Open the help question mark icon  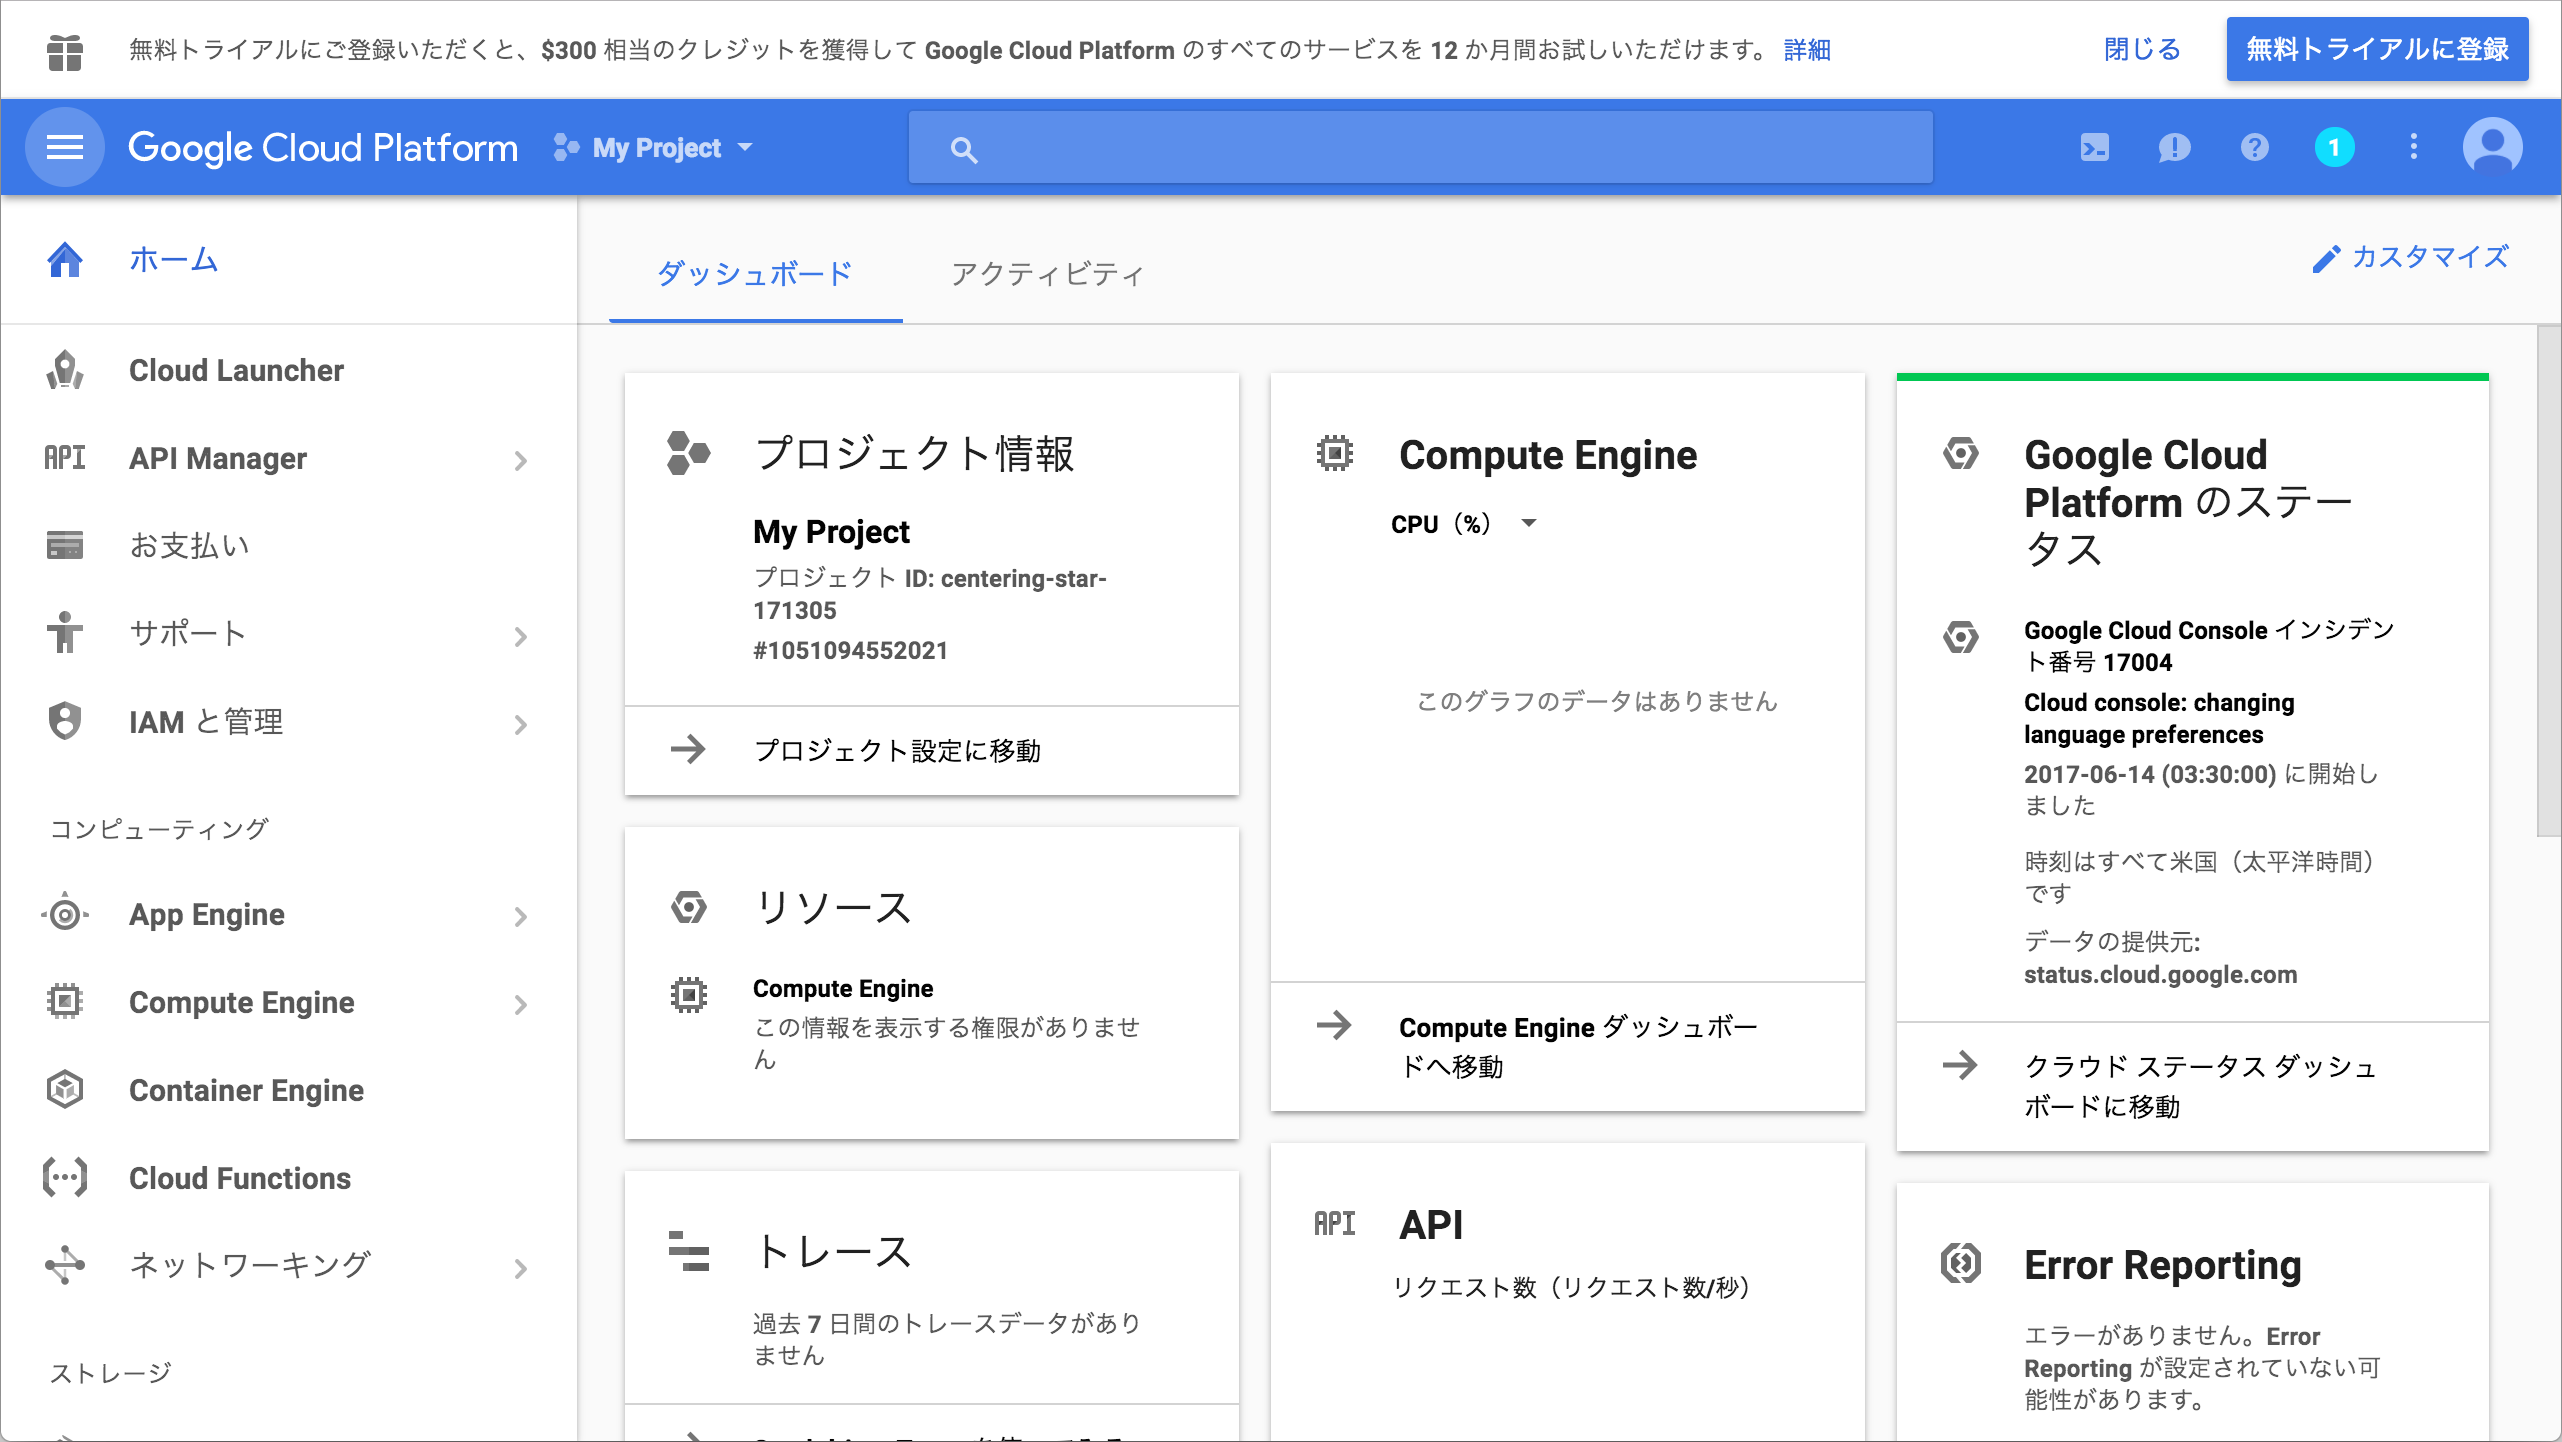click(x=2254, y=148)
